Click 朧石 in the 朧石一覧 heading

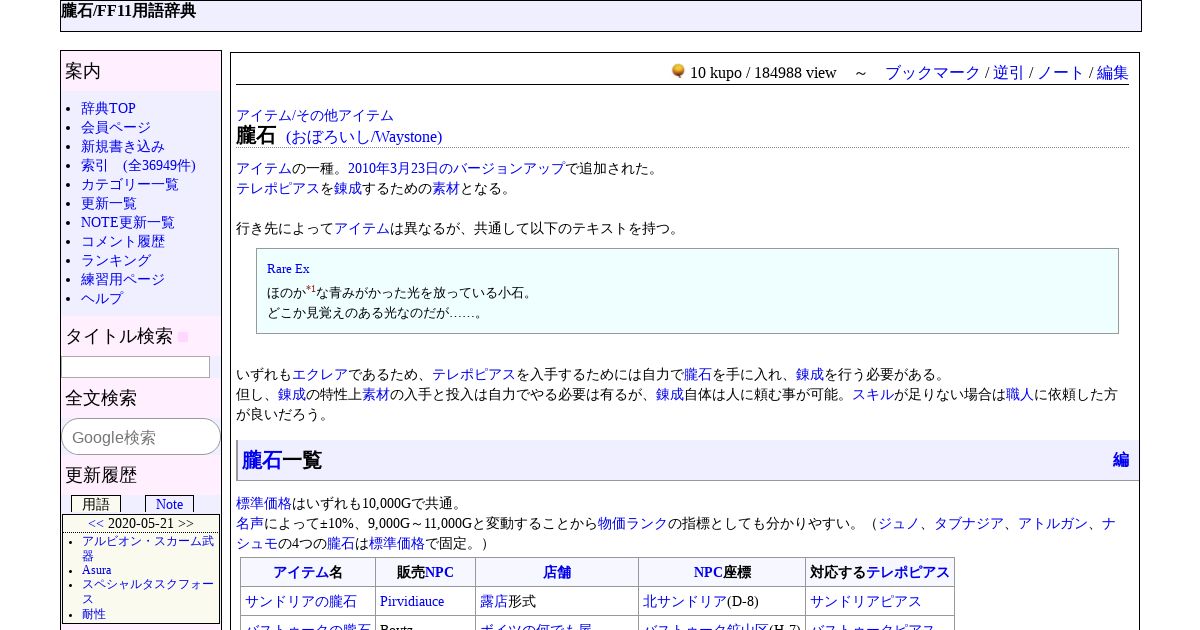[x=262, y=460]
